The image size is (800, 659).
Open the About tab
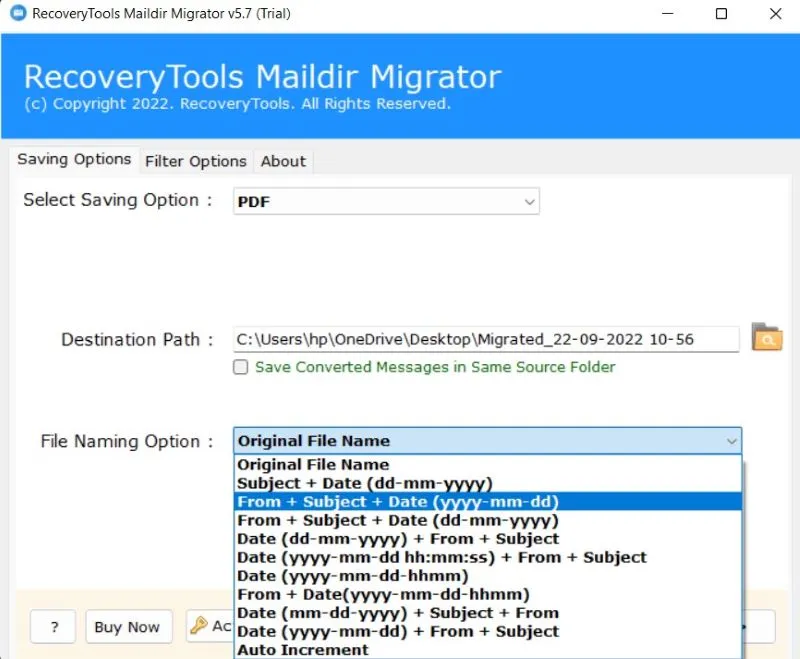click(x=283, y=161)
